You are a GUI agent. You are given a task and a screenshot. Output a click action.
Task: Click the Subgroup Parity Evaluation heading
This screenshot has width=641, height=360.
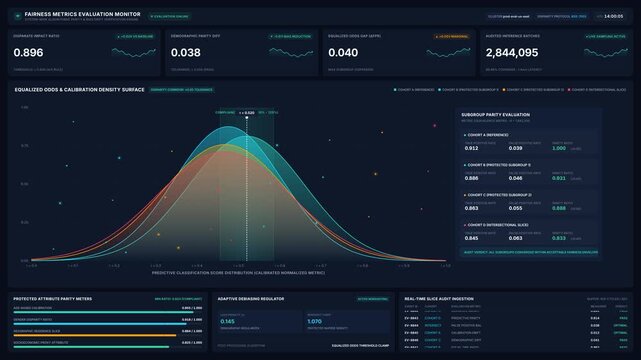pyautogui.click(x=495, y=115)
